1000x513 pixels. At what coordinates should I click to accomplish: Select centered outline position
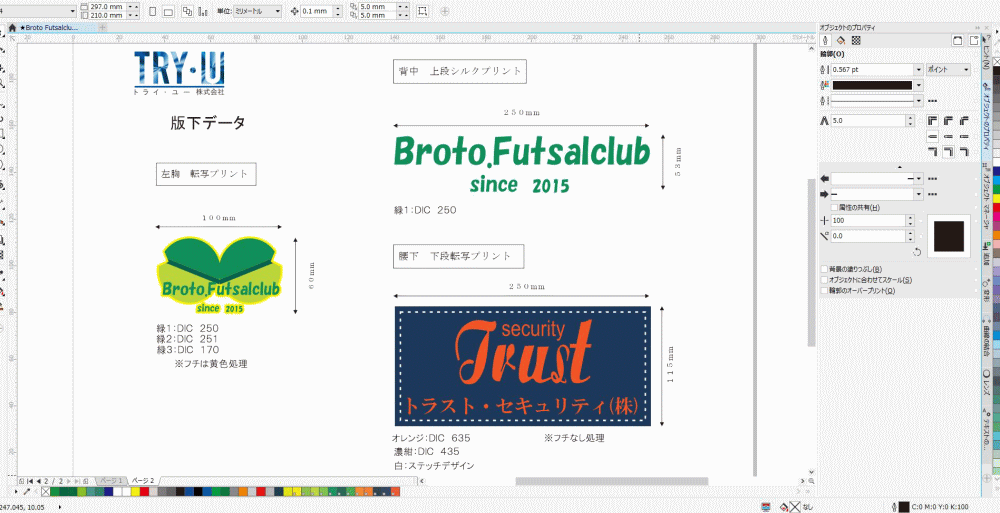click(948, 151)
